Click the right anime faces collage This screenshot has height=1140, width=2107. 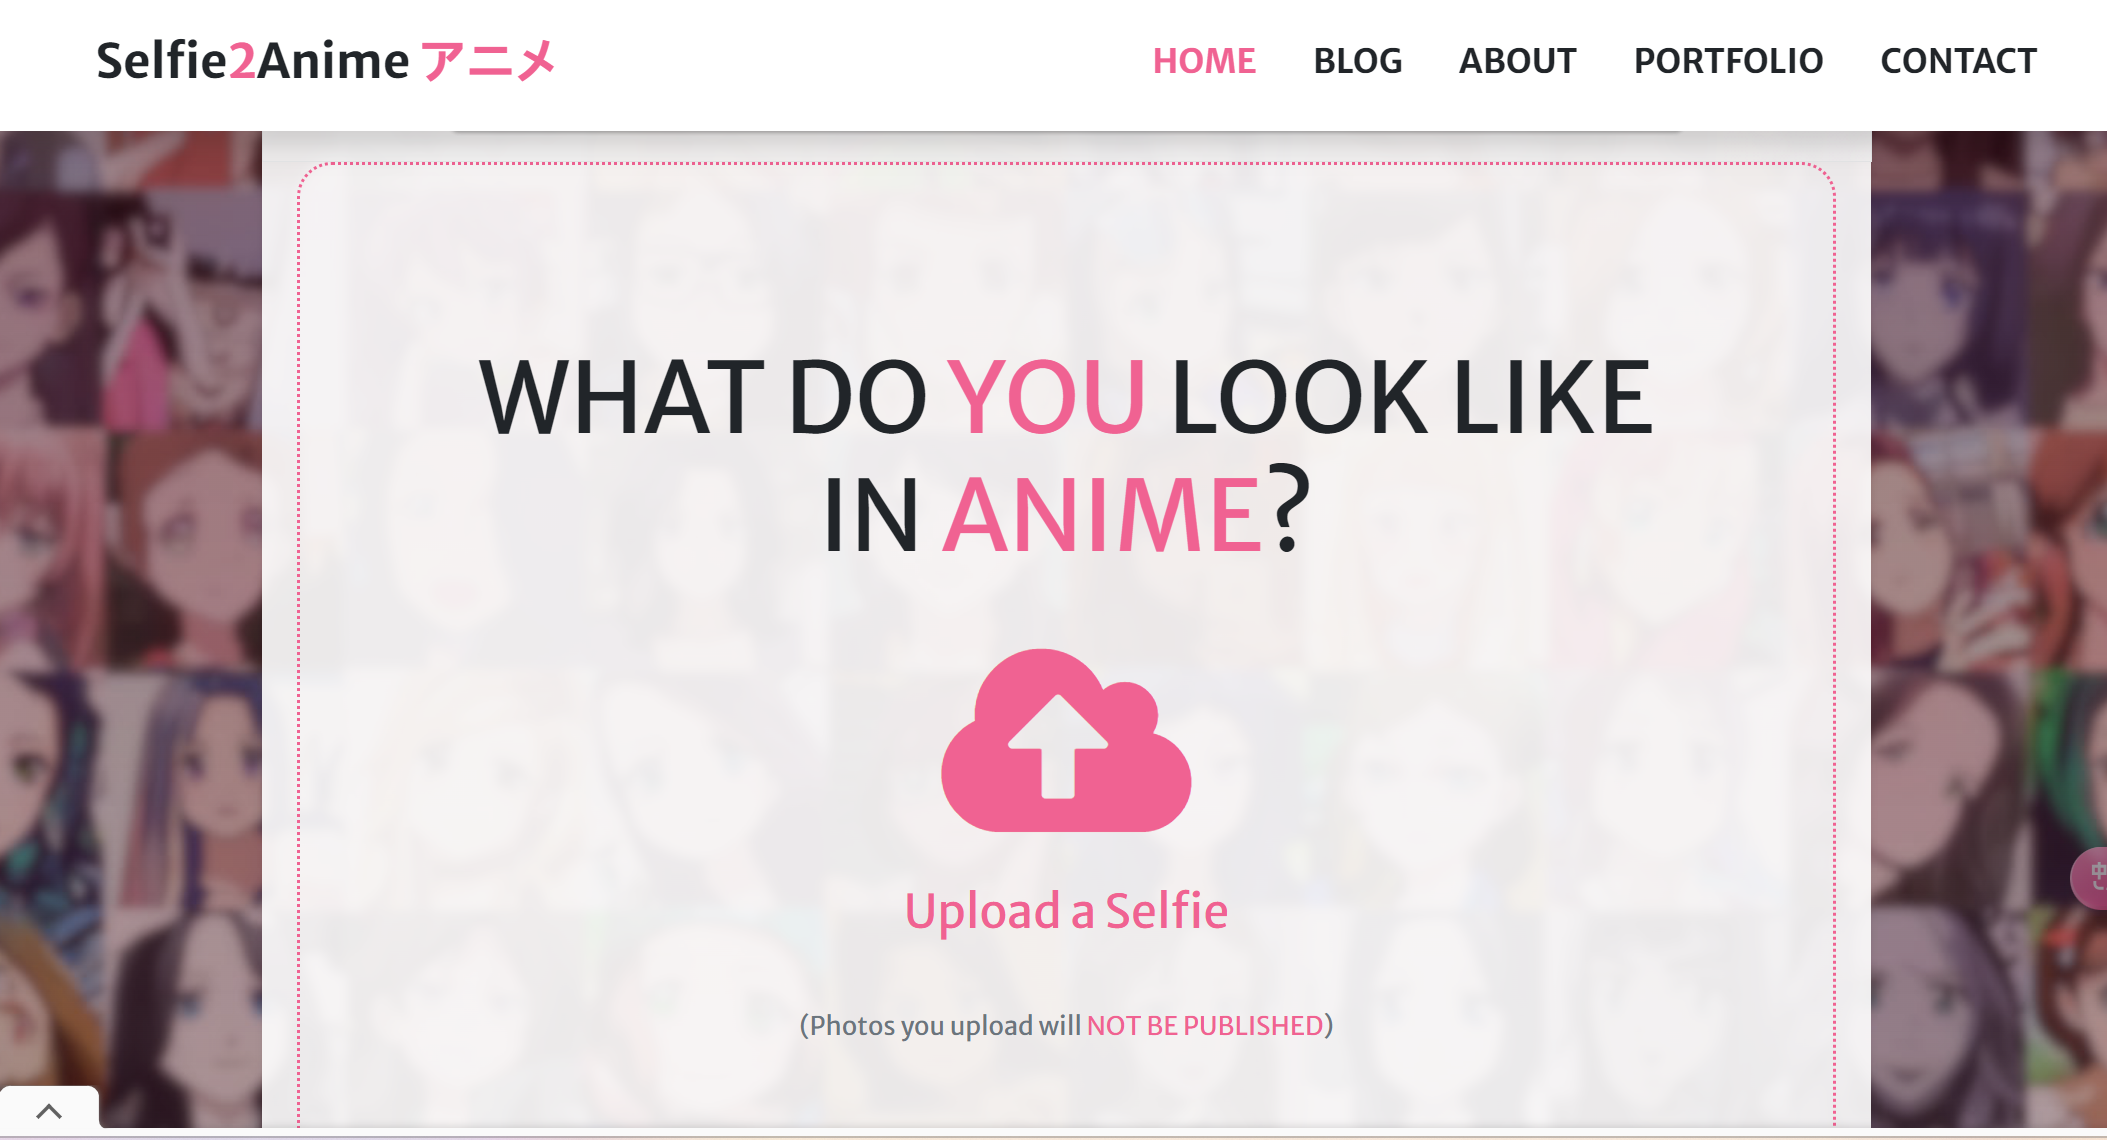[x=1989, y=630]
